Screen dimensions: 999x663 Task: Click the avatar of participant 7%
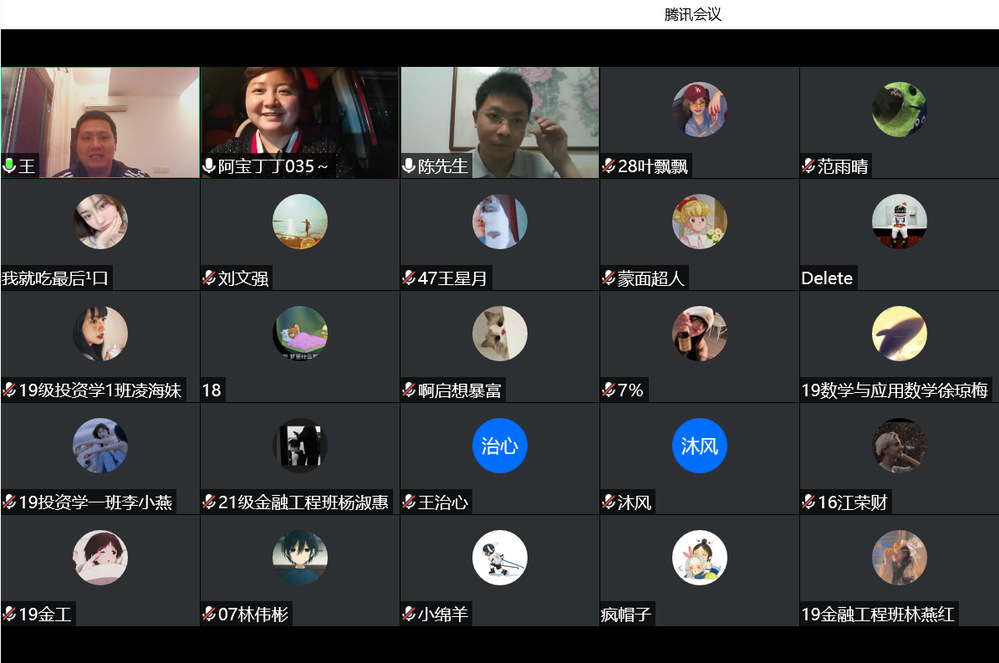click(x=700, y=334)
